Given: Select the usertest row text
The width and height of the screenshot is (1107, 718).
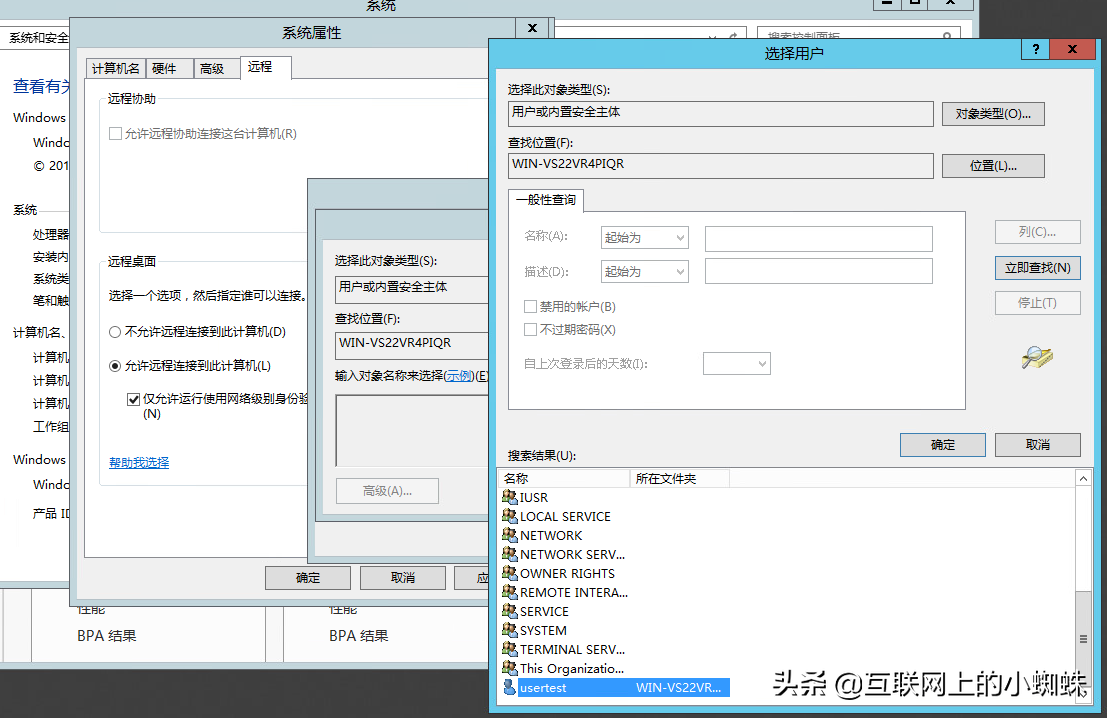Looking at the screenshot, I should (x=543, y=688).
